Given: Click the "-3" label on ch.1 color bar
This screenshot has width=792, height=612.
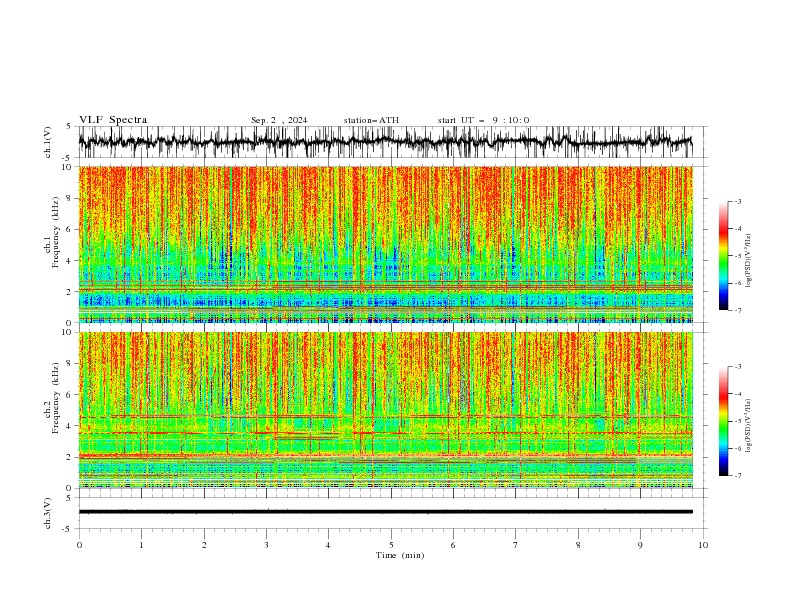Looking at the screenshot, I should tap(738, 201).
